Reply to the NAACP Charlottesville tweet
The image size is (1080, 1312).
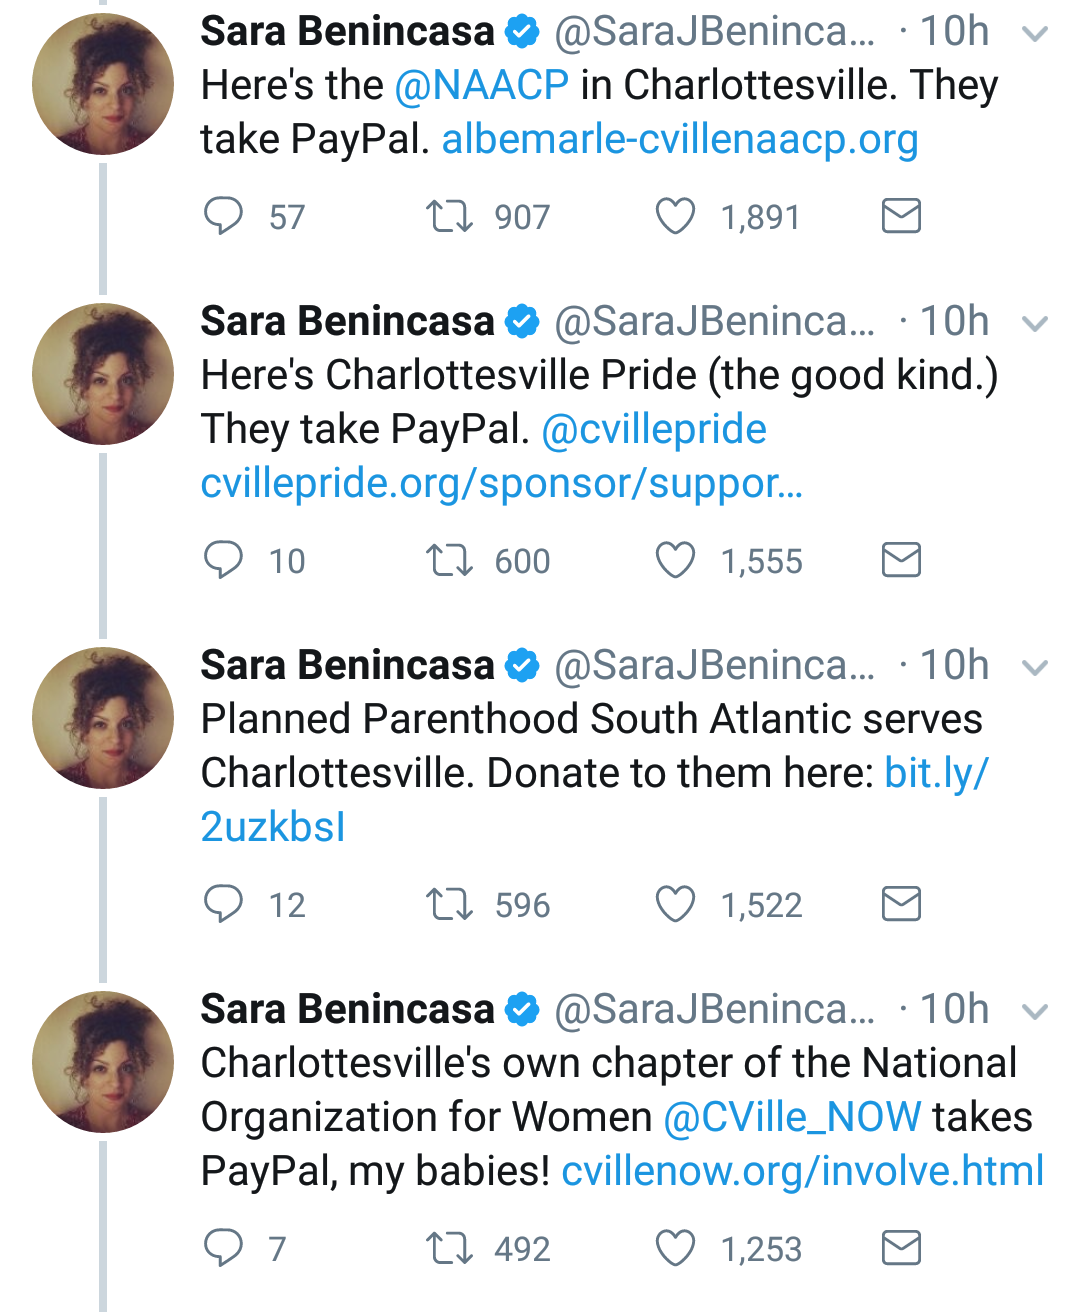coord(223,216)
